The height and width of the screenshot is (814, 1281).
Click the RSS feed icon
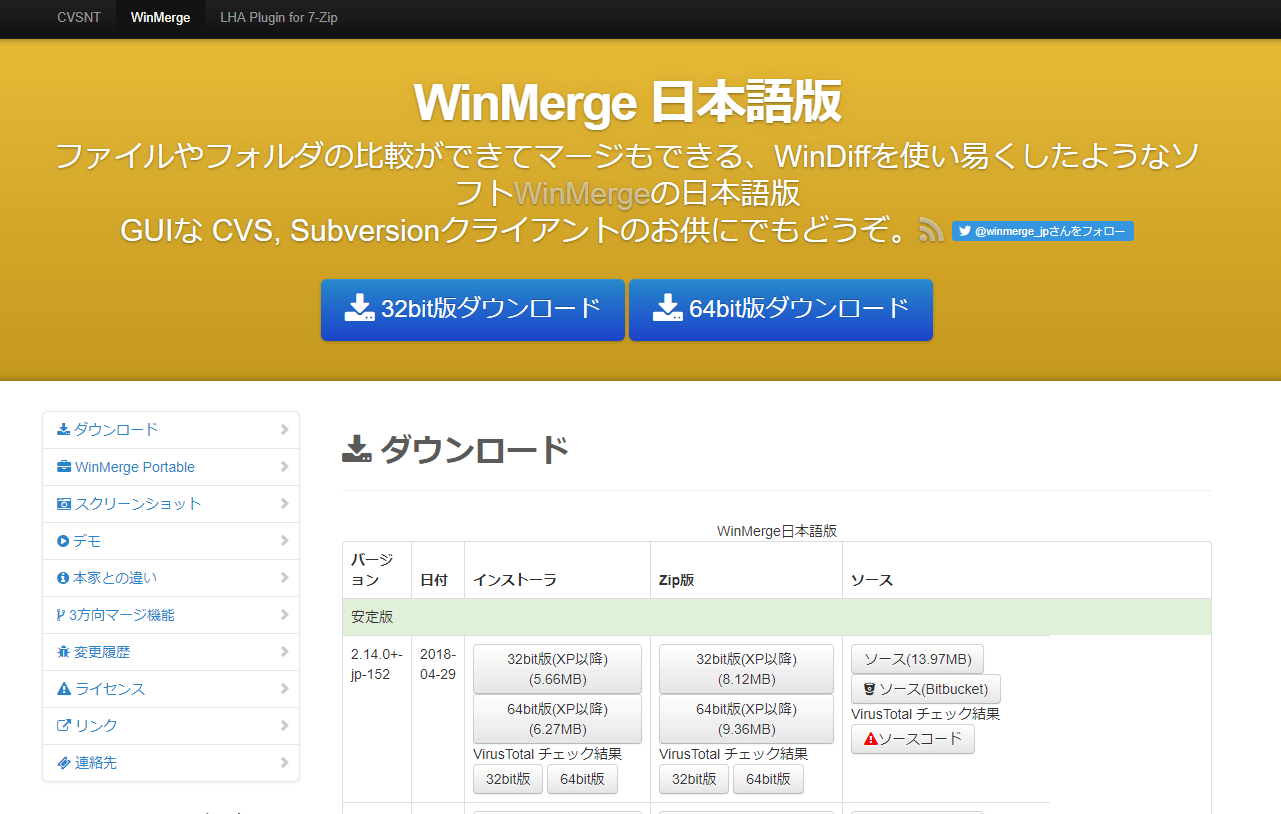pos(932,231)
